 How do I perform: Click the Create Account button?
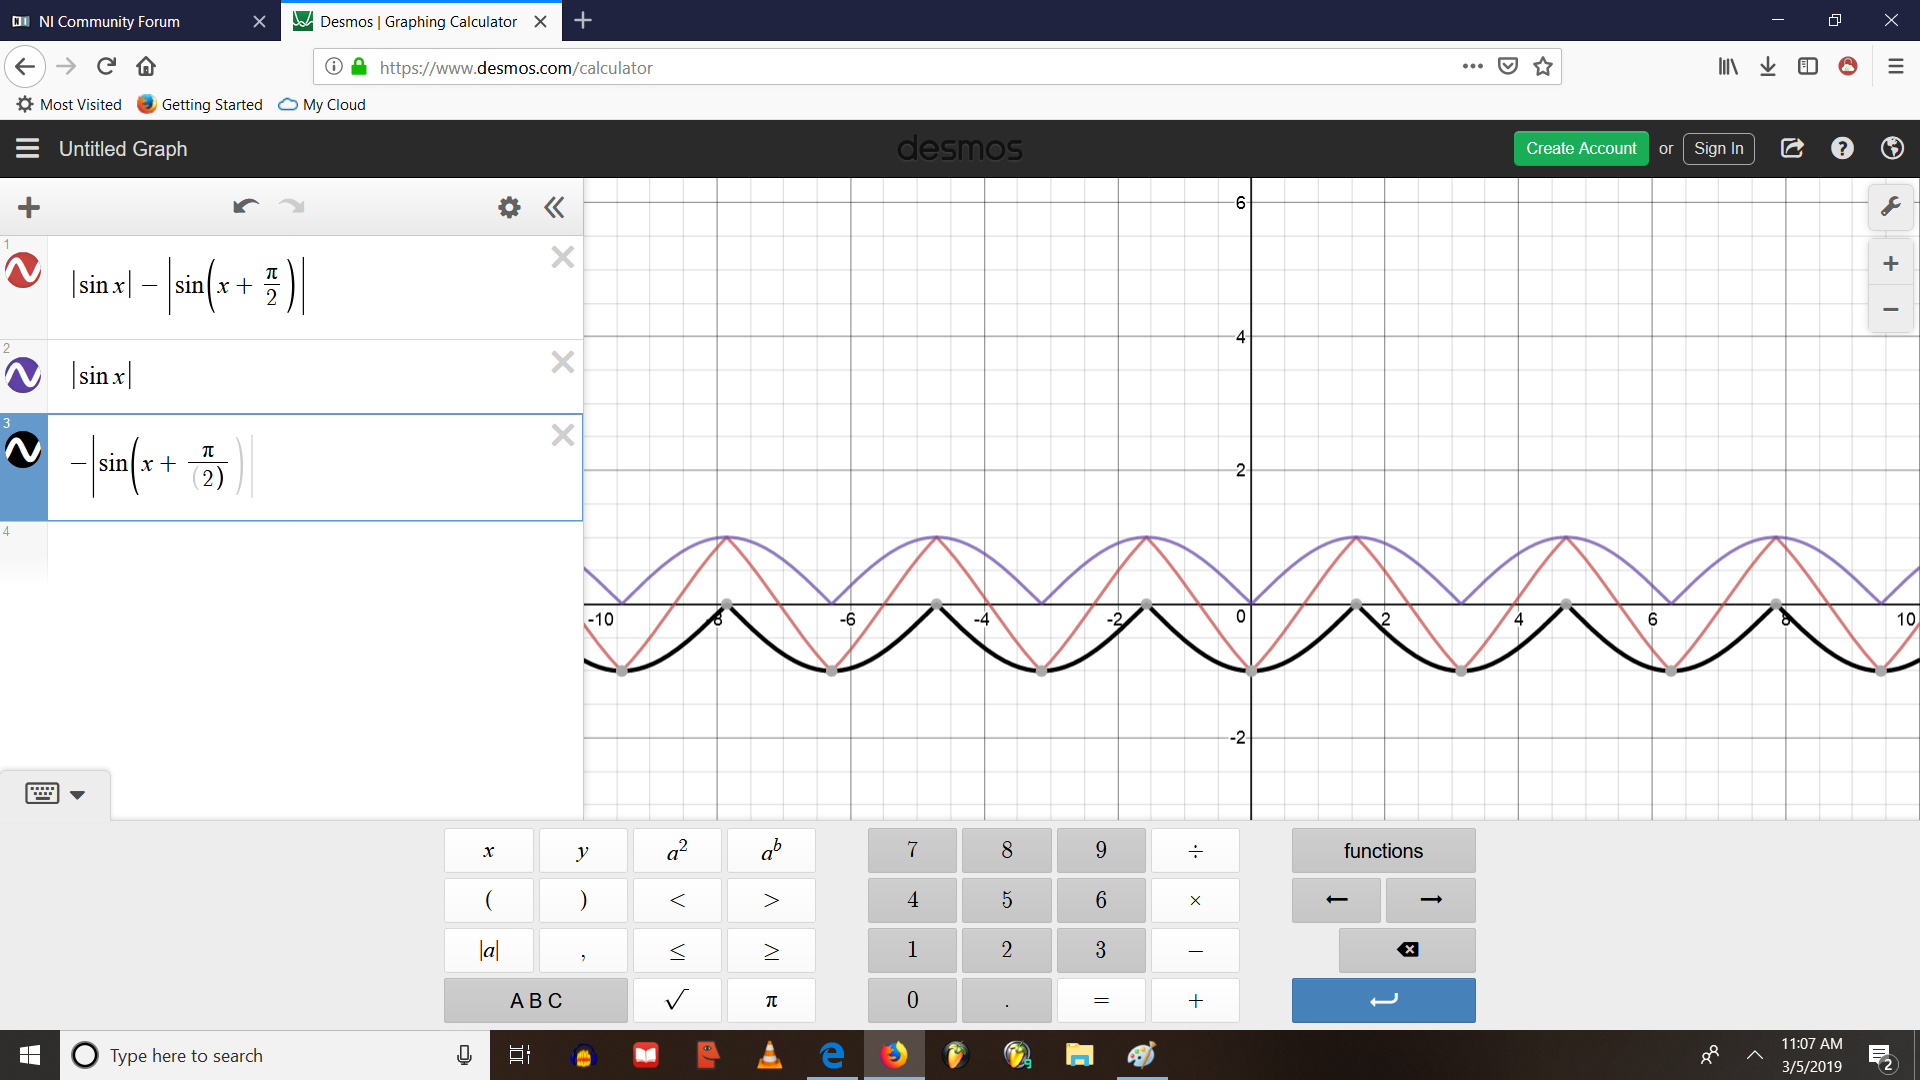click(1580, 148)
